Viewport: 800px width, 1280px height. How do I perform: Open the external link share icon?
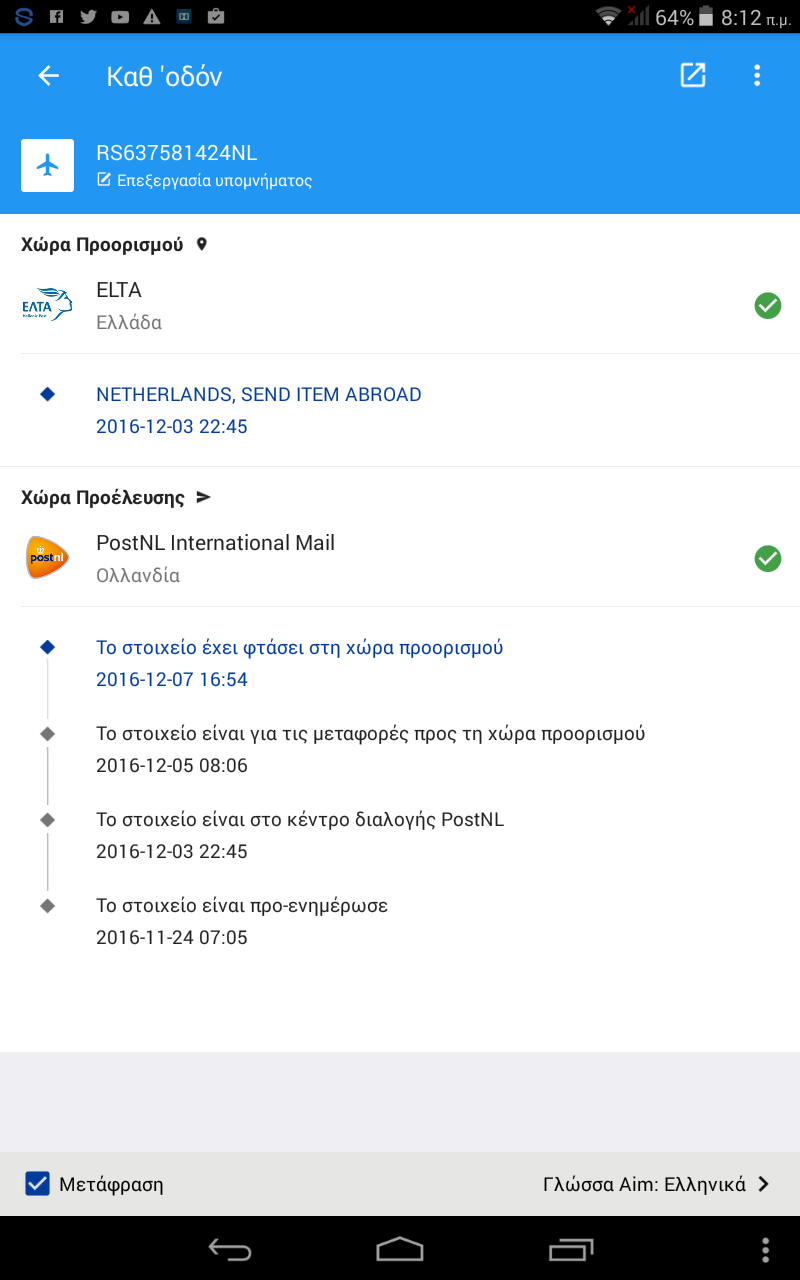click(693, 76)
